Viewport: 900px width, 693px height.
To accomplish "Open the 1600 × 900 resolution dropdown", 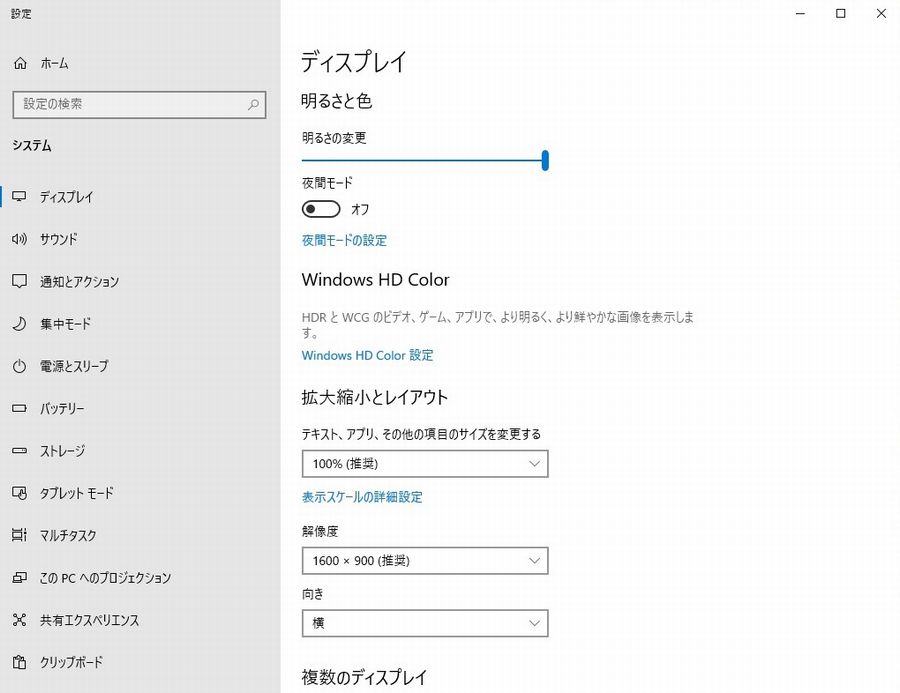I will [x=425, y=561].
